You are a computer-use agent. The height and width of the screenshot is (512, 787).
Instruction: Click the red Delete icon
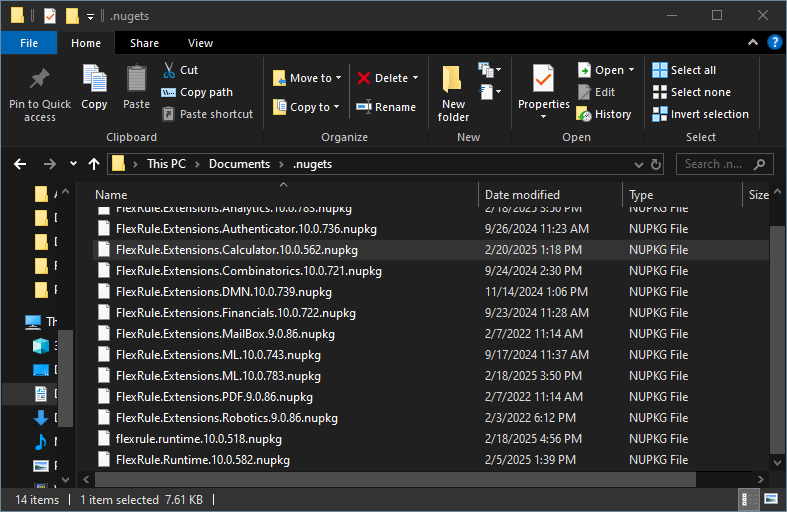pos(364,78)
